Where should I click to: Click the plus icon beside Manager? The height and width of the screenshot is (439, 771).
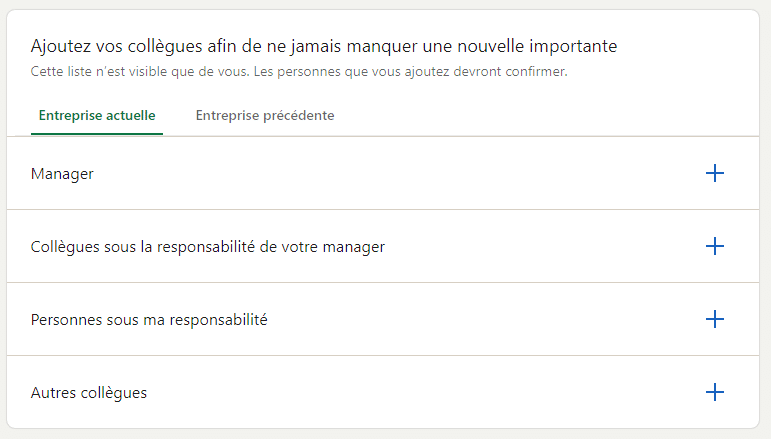point(714,174)
